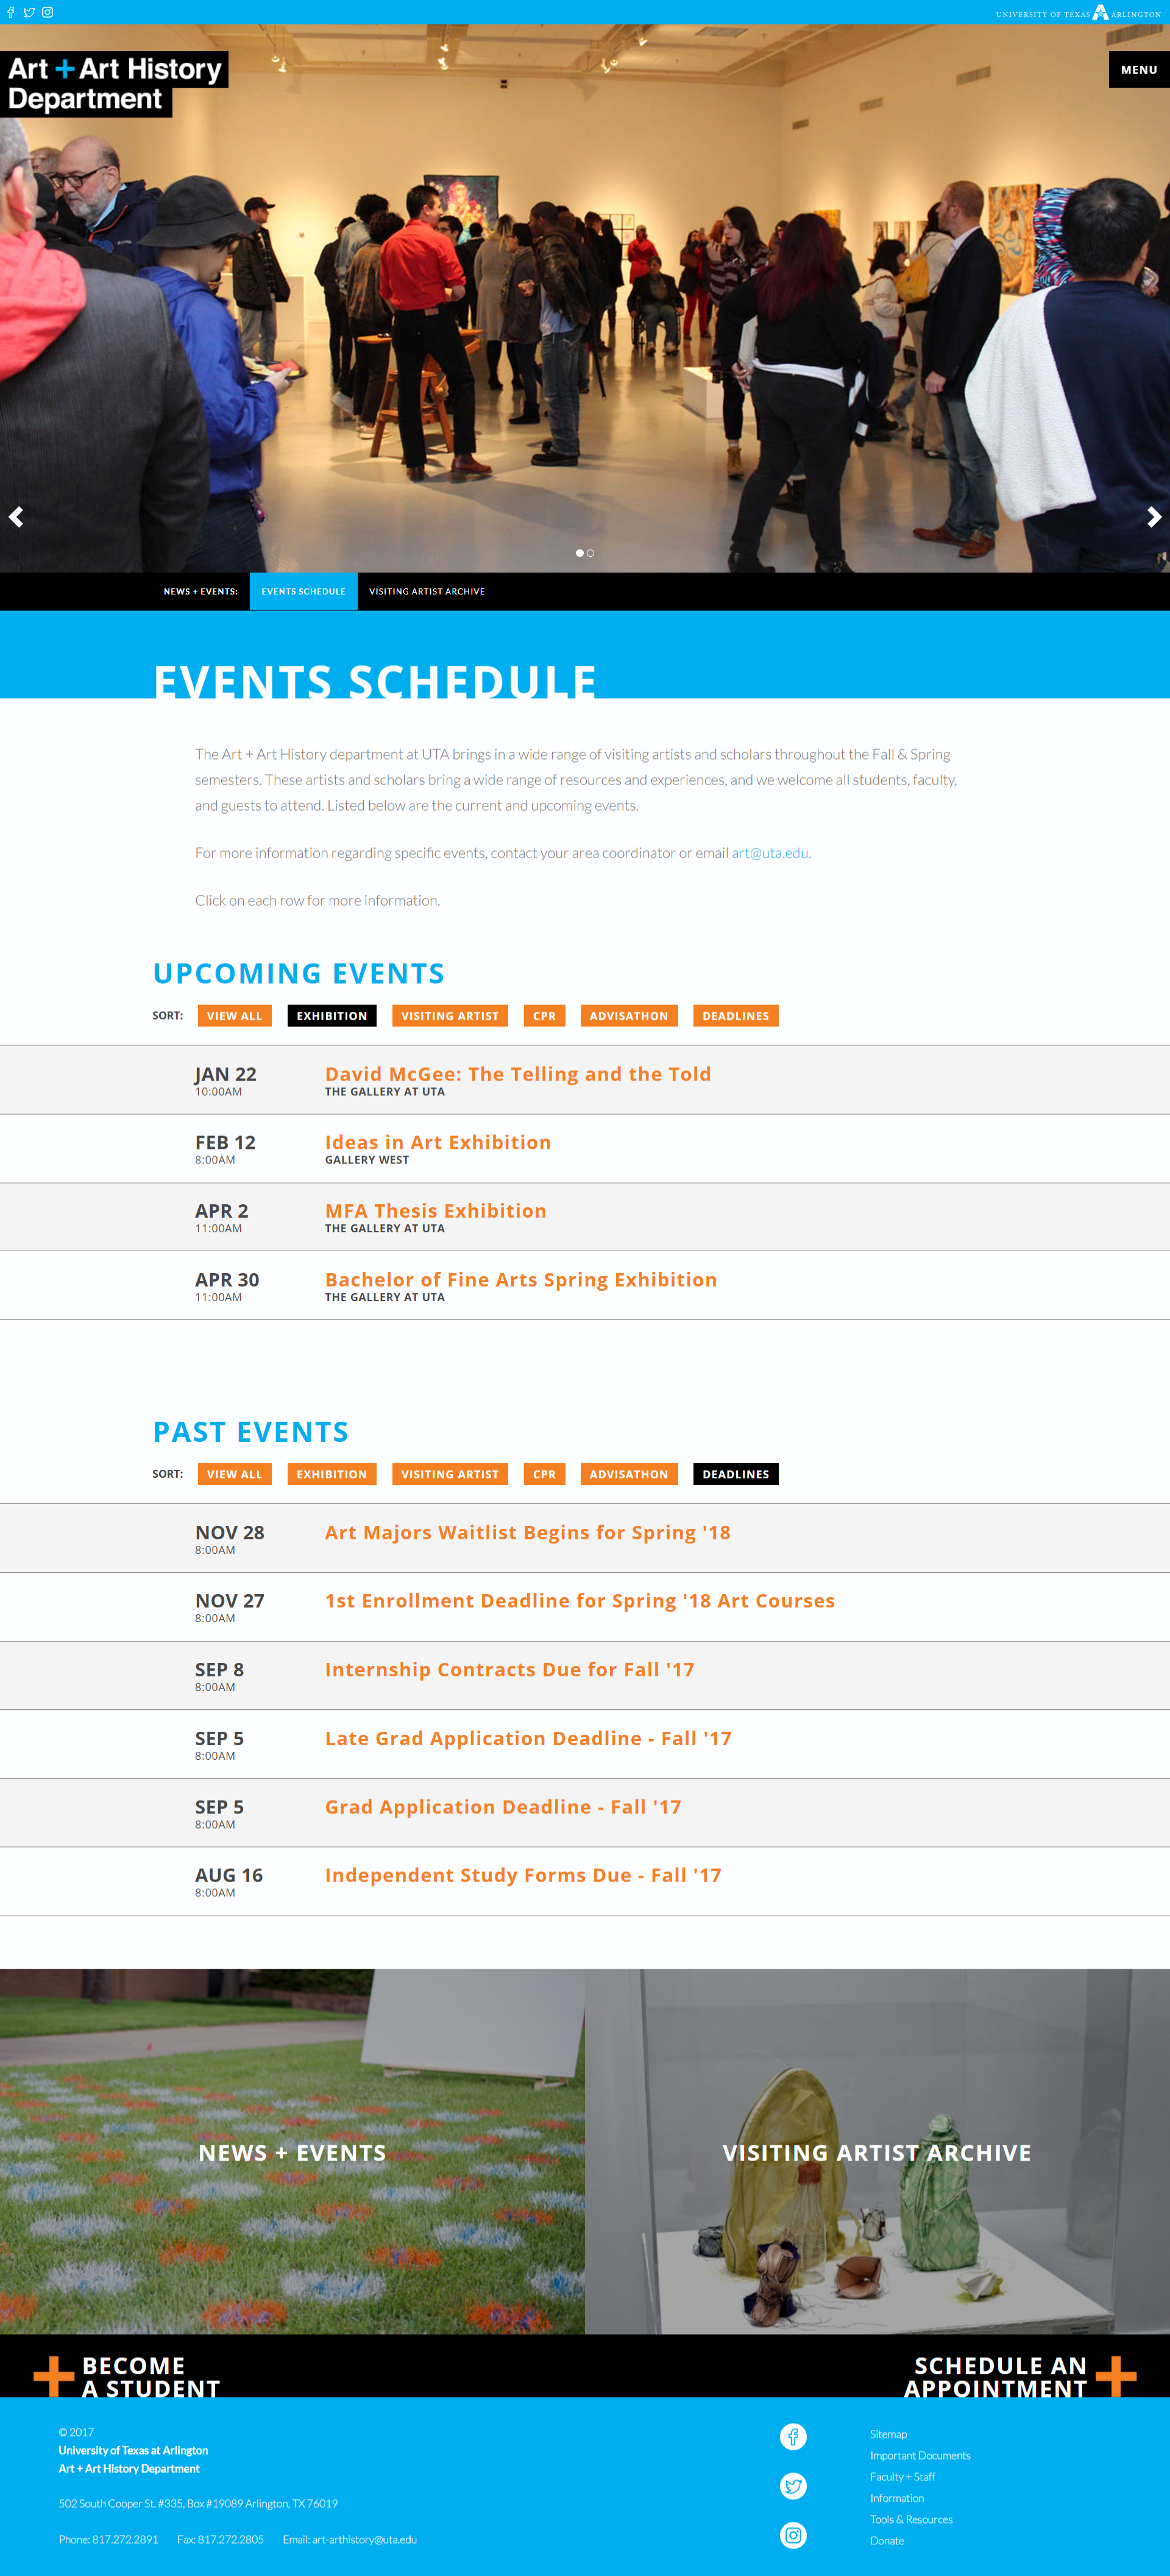Switch to Visiting Artist Archive tab
1170x2576 pixels.
pyautogui.click(x=426, y=591)
